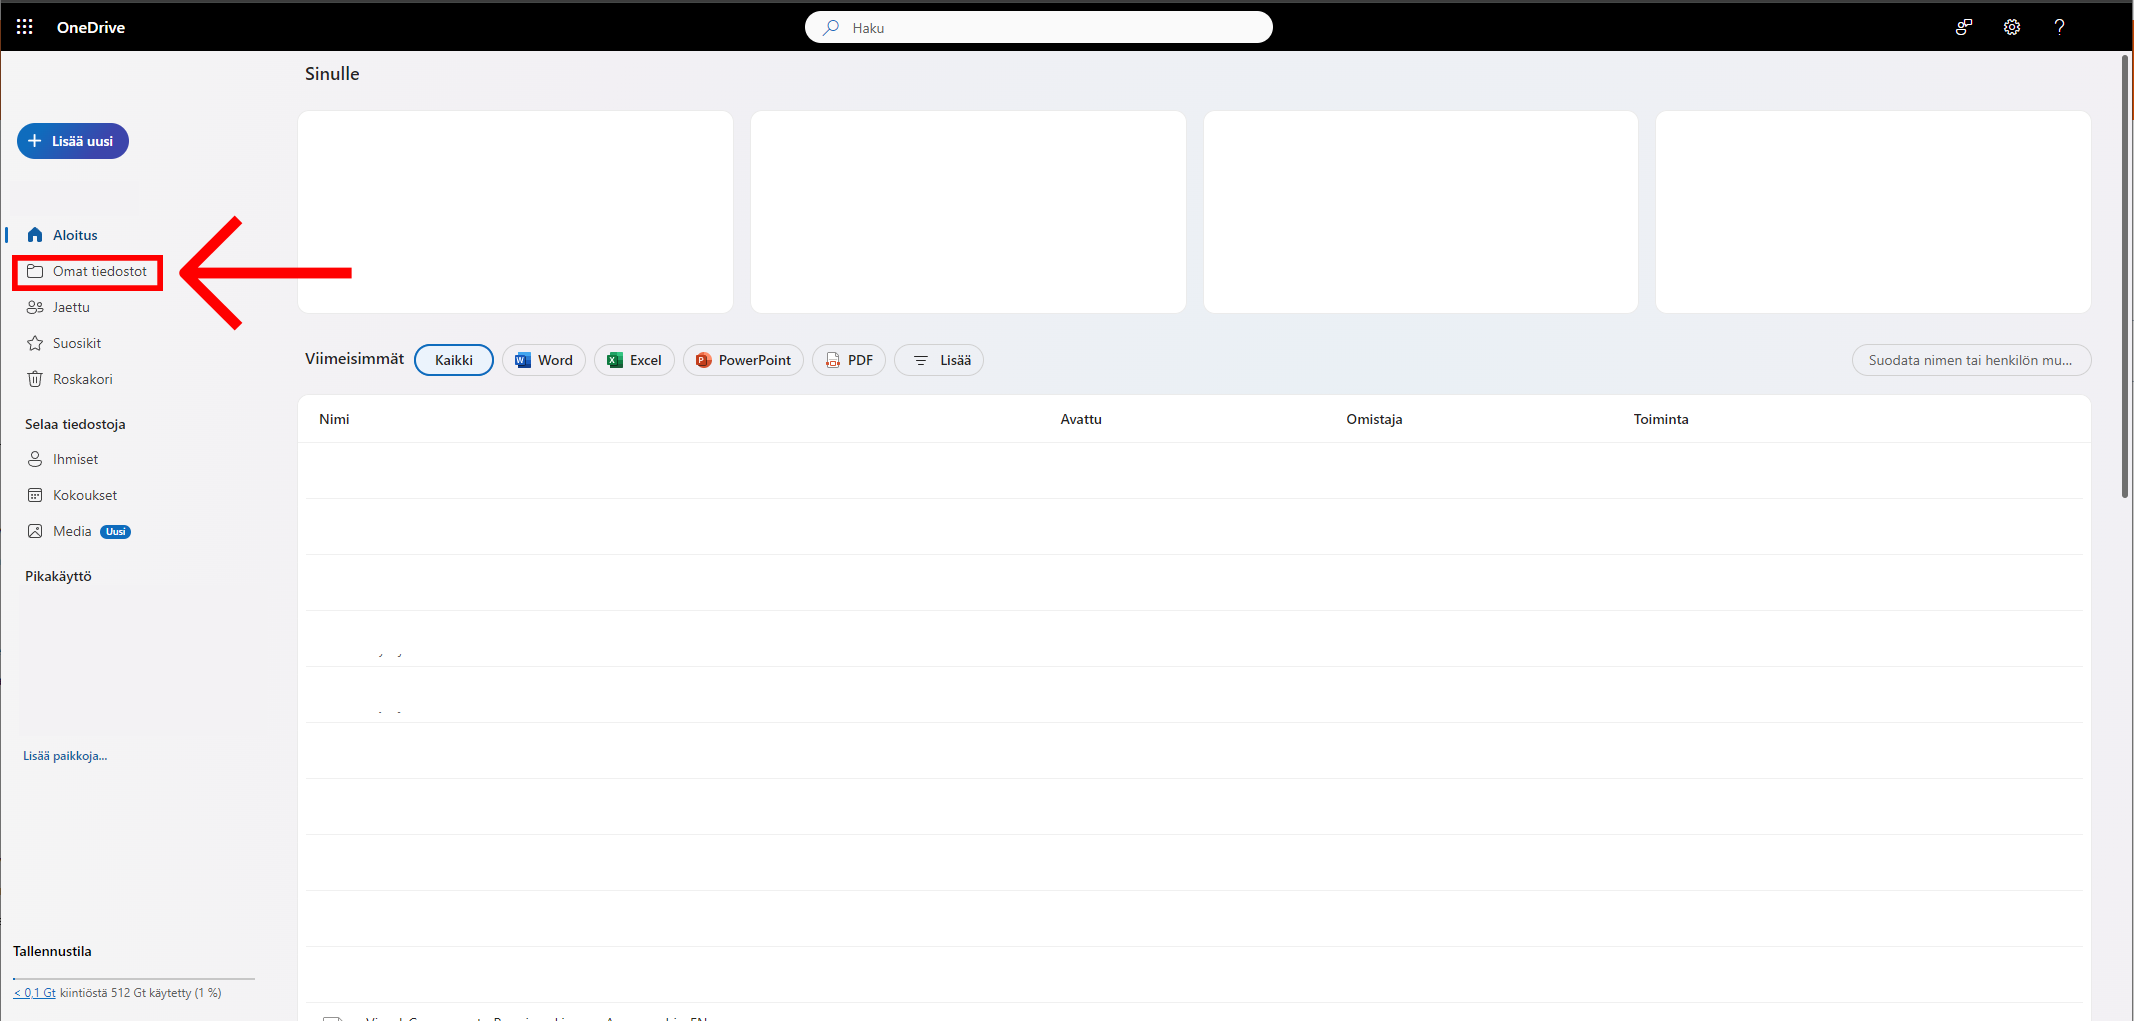Open the second Sinulle recommendation card
This screenshot has width=2134, height=1021.
(968, 212)
